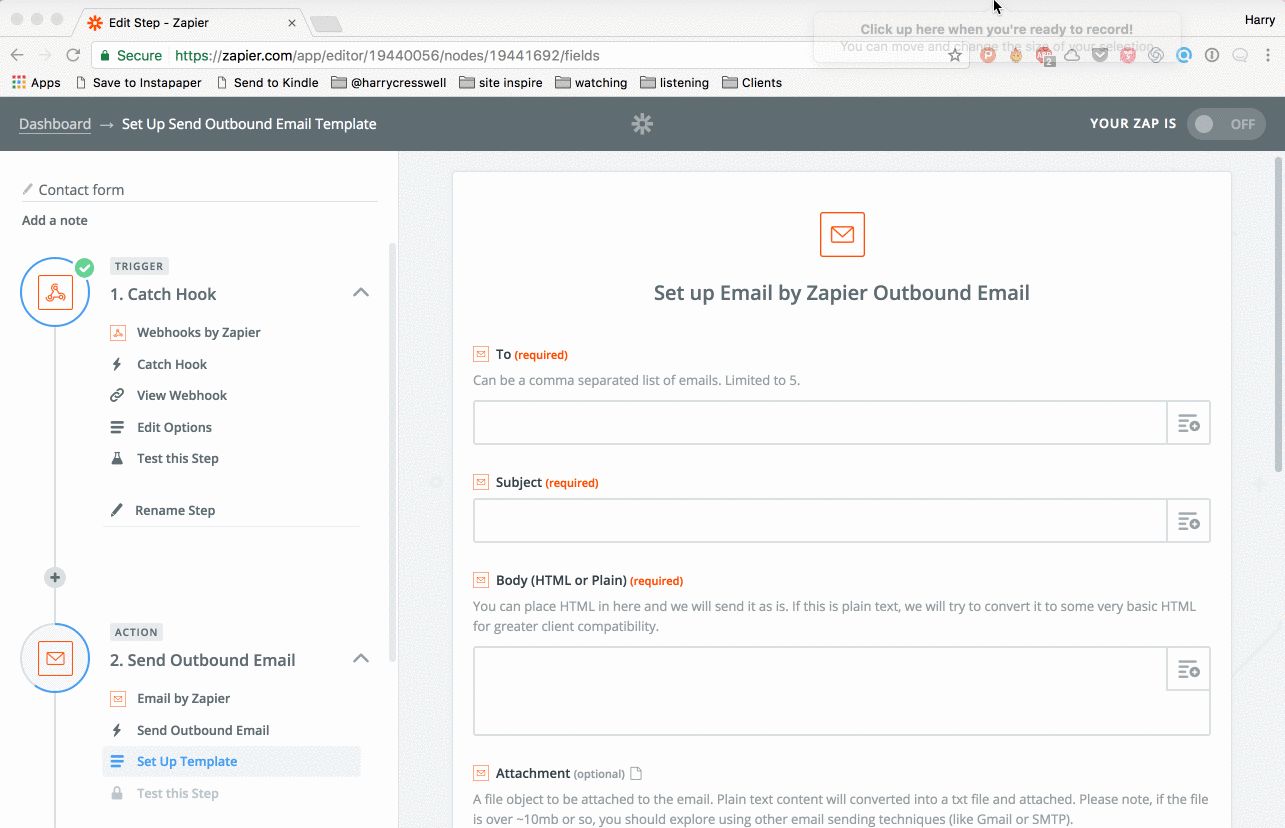Viewport: 1285px width, 828px height.
Task: Click the page vertical scrollbar
Action: 1279,312
